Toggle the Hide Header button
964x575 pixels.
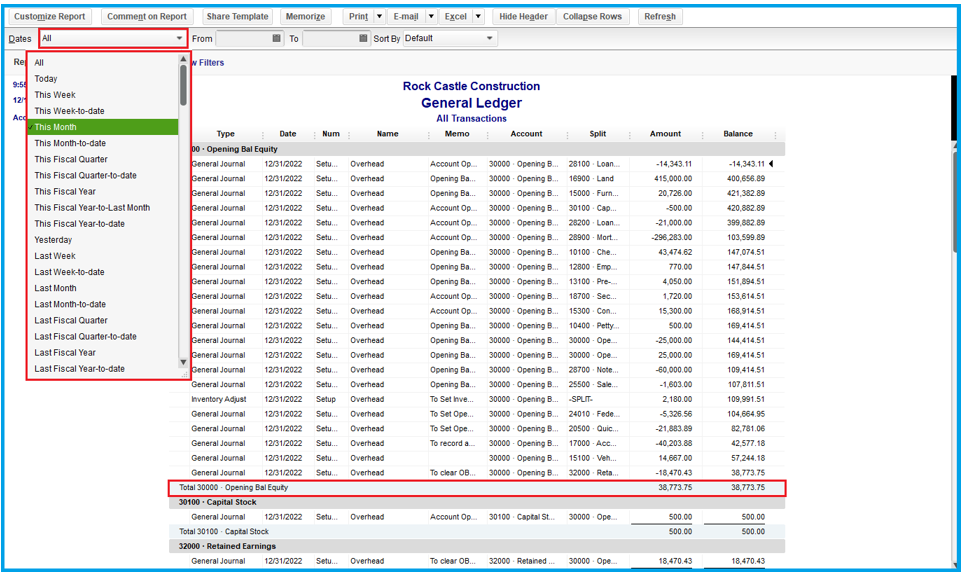(x=523, y=17)
